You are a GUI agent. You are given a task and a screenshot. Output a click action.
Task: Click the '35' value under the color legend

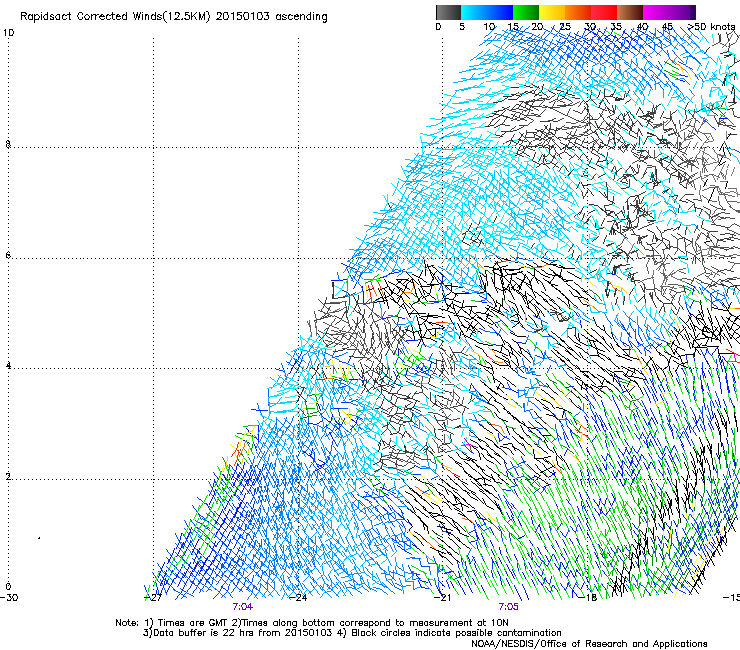[616, 27]
